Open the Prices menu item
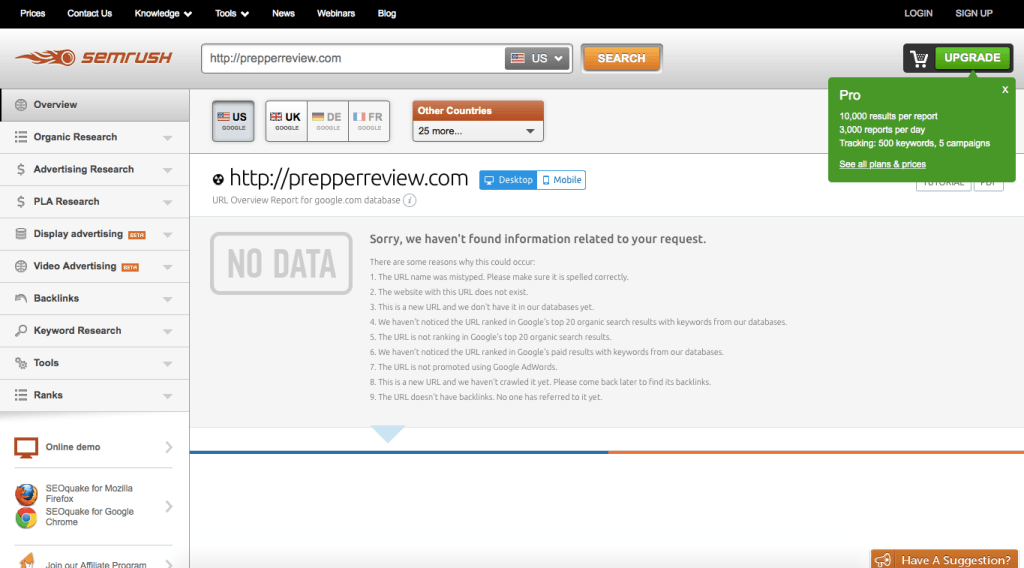Viewport: 1024px width, 568px height. coord(33,13)
